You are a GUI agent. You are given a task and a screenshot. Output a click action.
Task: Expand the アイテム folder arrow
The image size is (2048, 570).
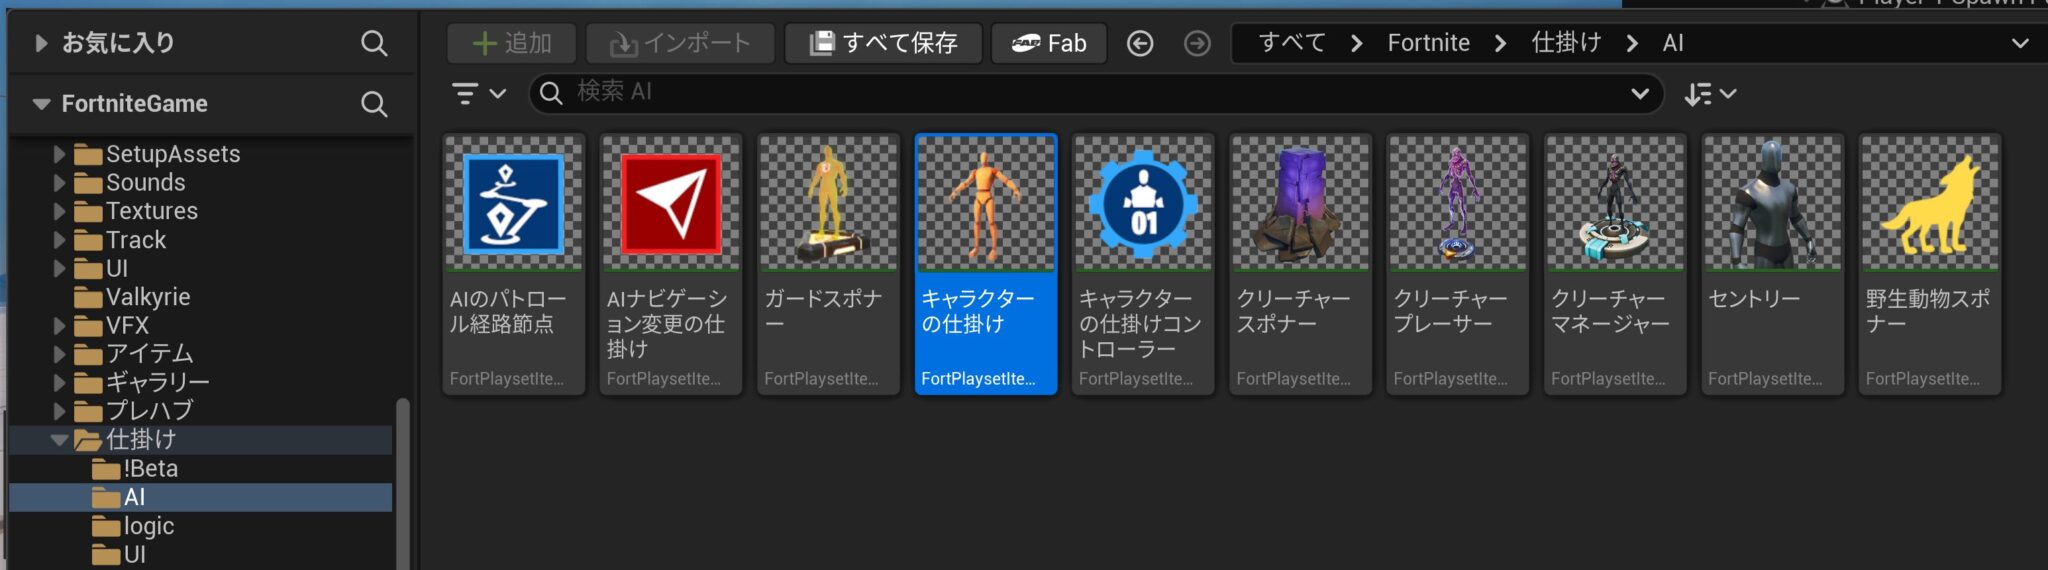pyautogui.click(x=59, y=354)
